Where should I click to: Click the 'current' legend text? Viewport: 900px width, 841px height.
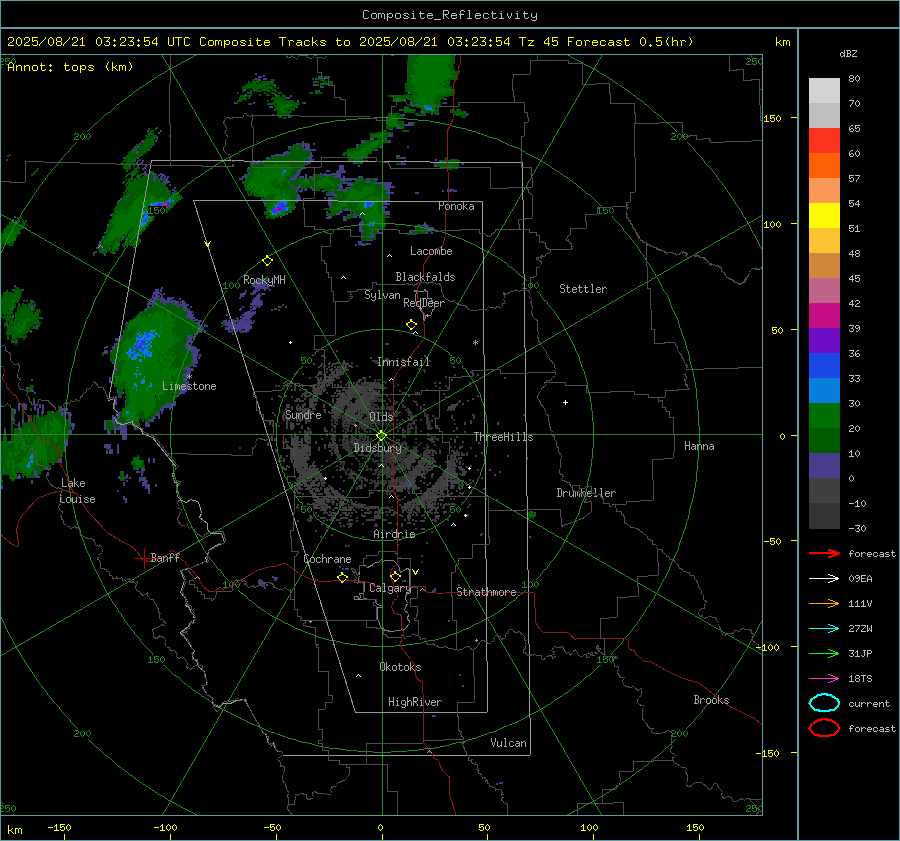pyautogui.click(x=869, y=704)
